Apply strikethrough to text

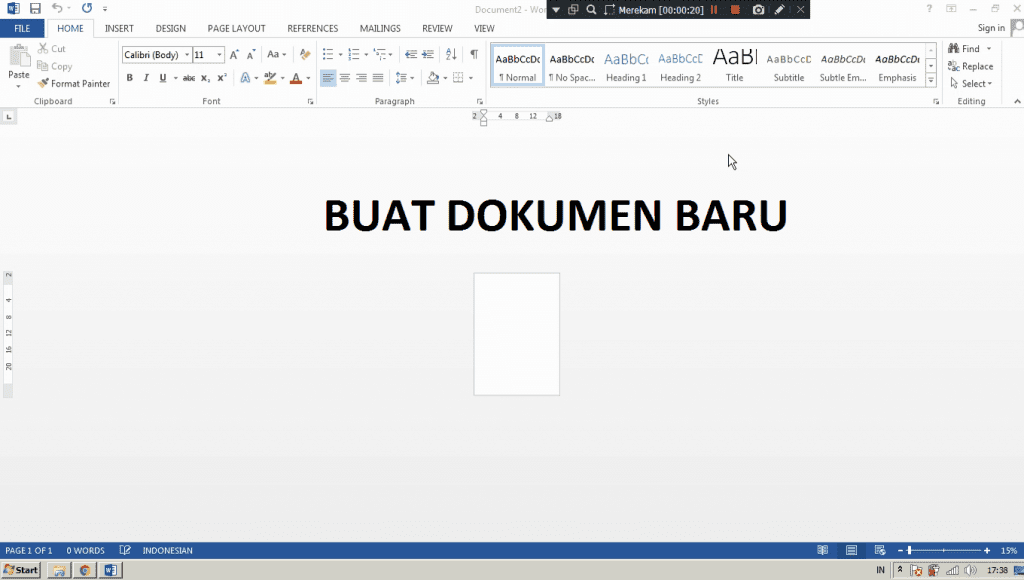click(188, 78)
